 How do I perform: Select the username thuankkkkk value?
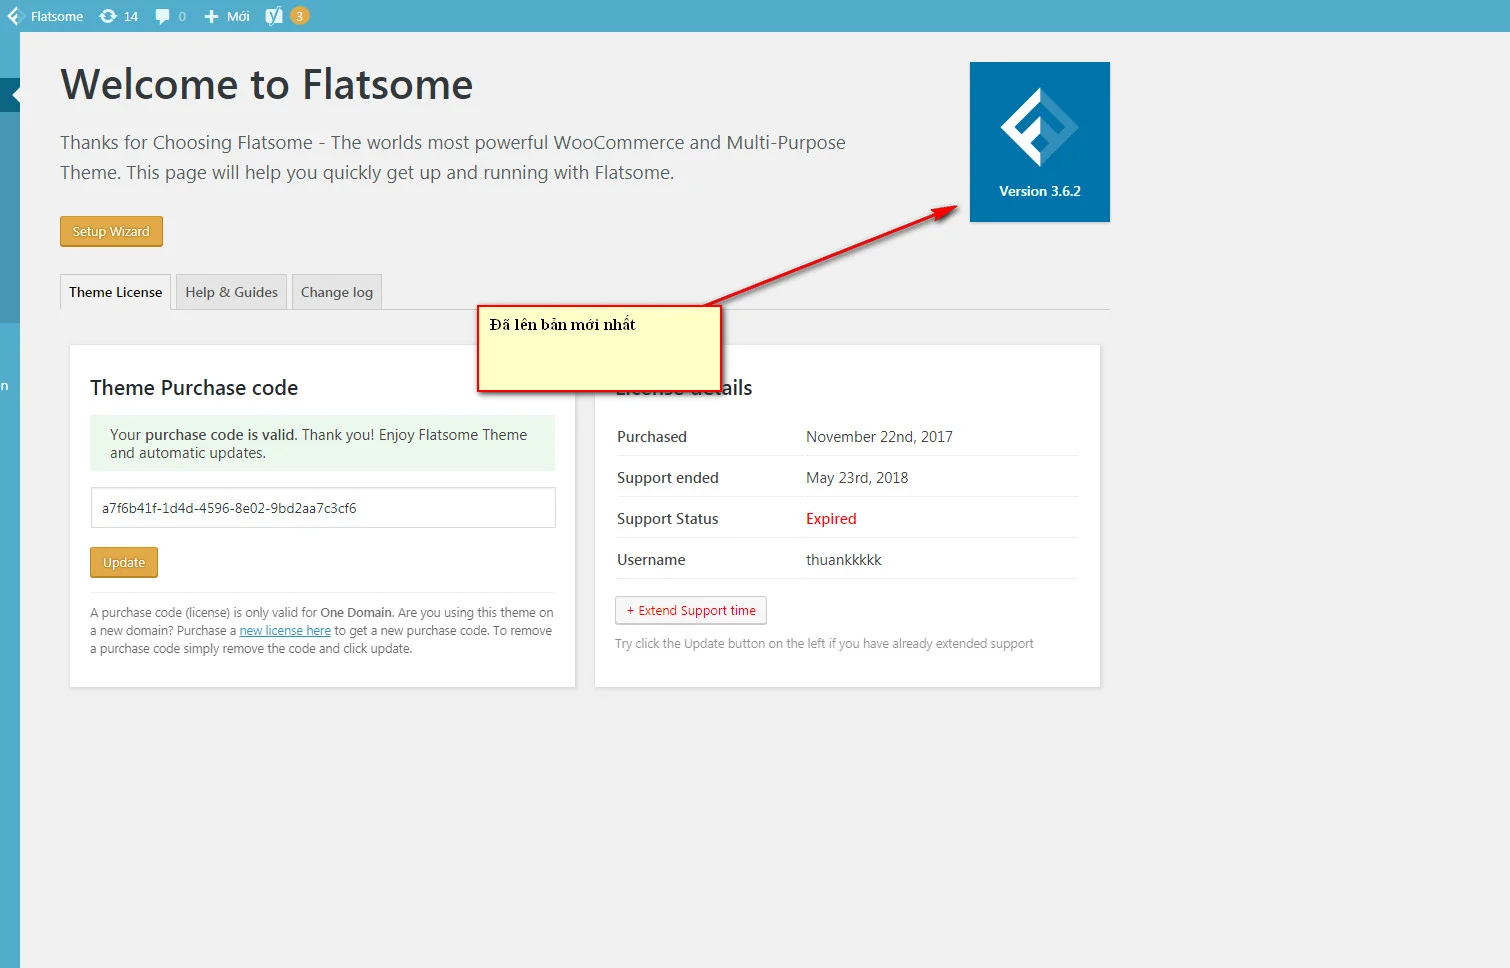[x=844, y=560]
